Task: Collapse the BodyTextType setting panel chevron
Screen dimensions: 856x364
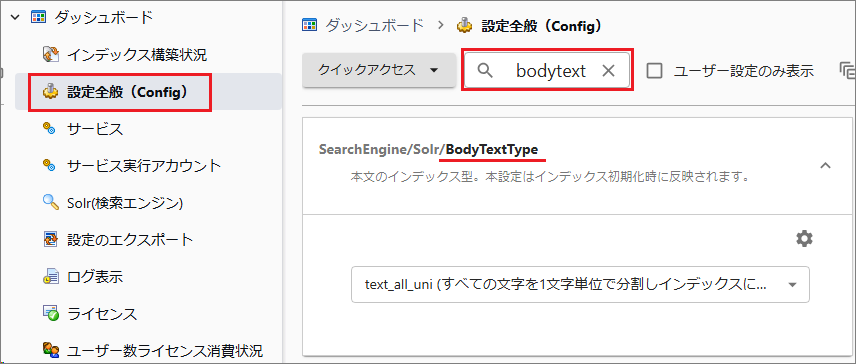Action: coord(825,165)
